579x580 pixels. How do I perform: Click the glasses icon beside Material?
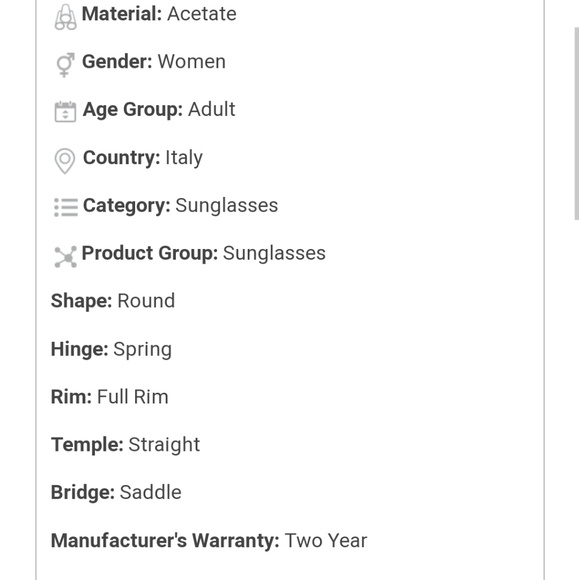65,17
